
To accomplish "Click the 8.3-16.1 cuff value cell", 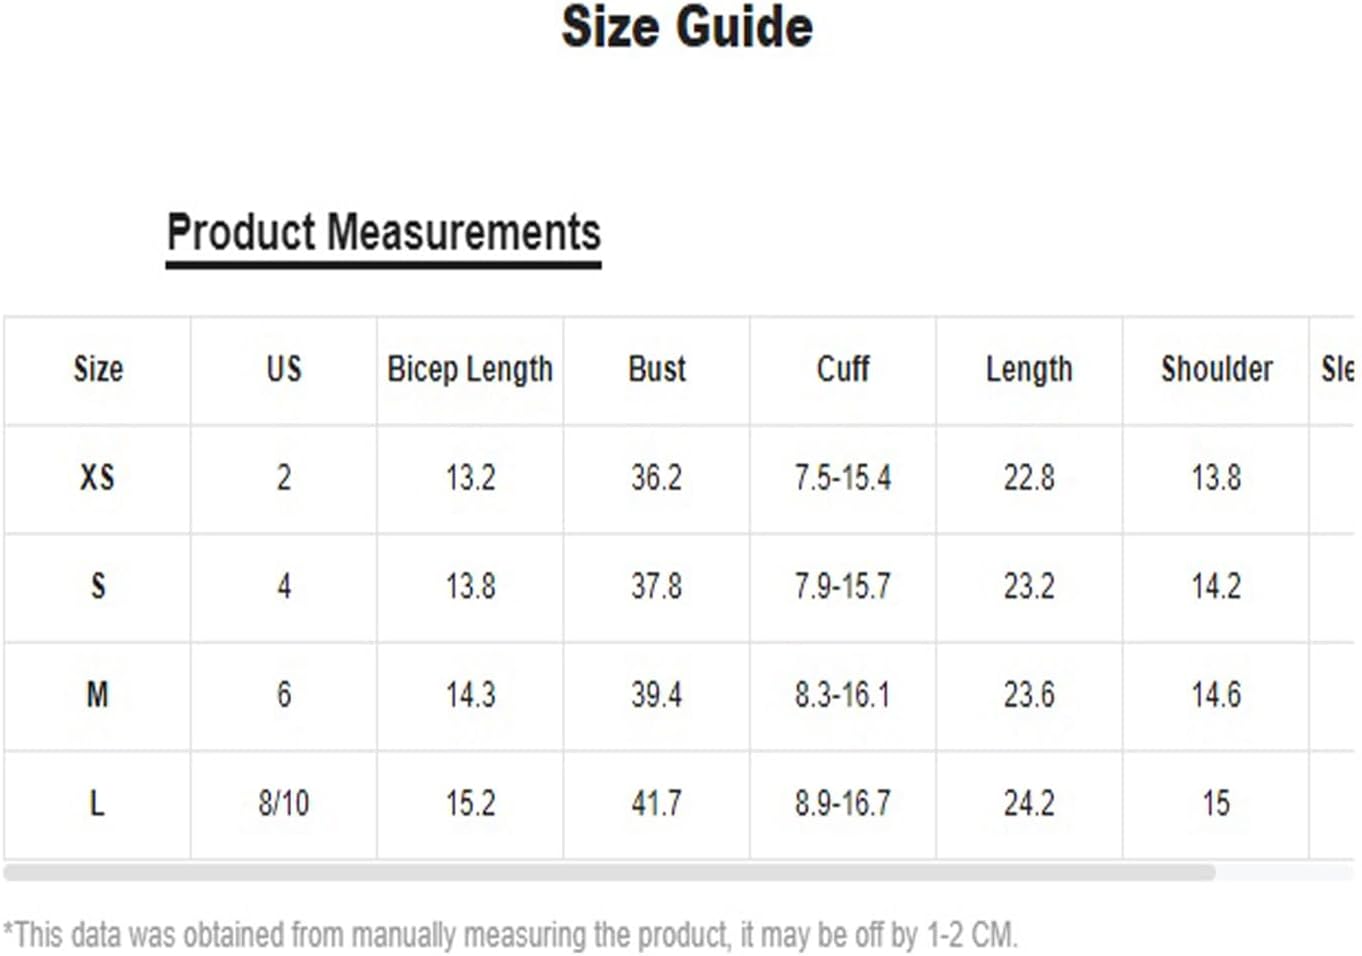I will coord(843,694).
